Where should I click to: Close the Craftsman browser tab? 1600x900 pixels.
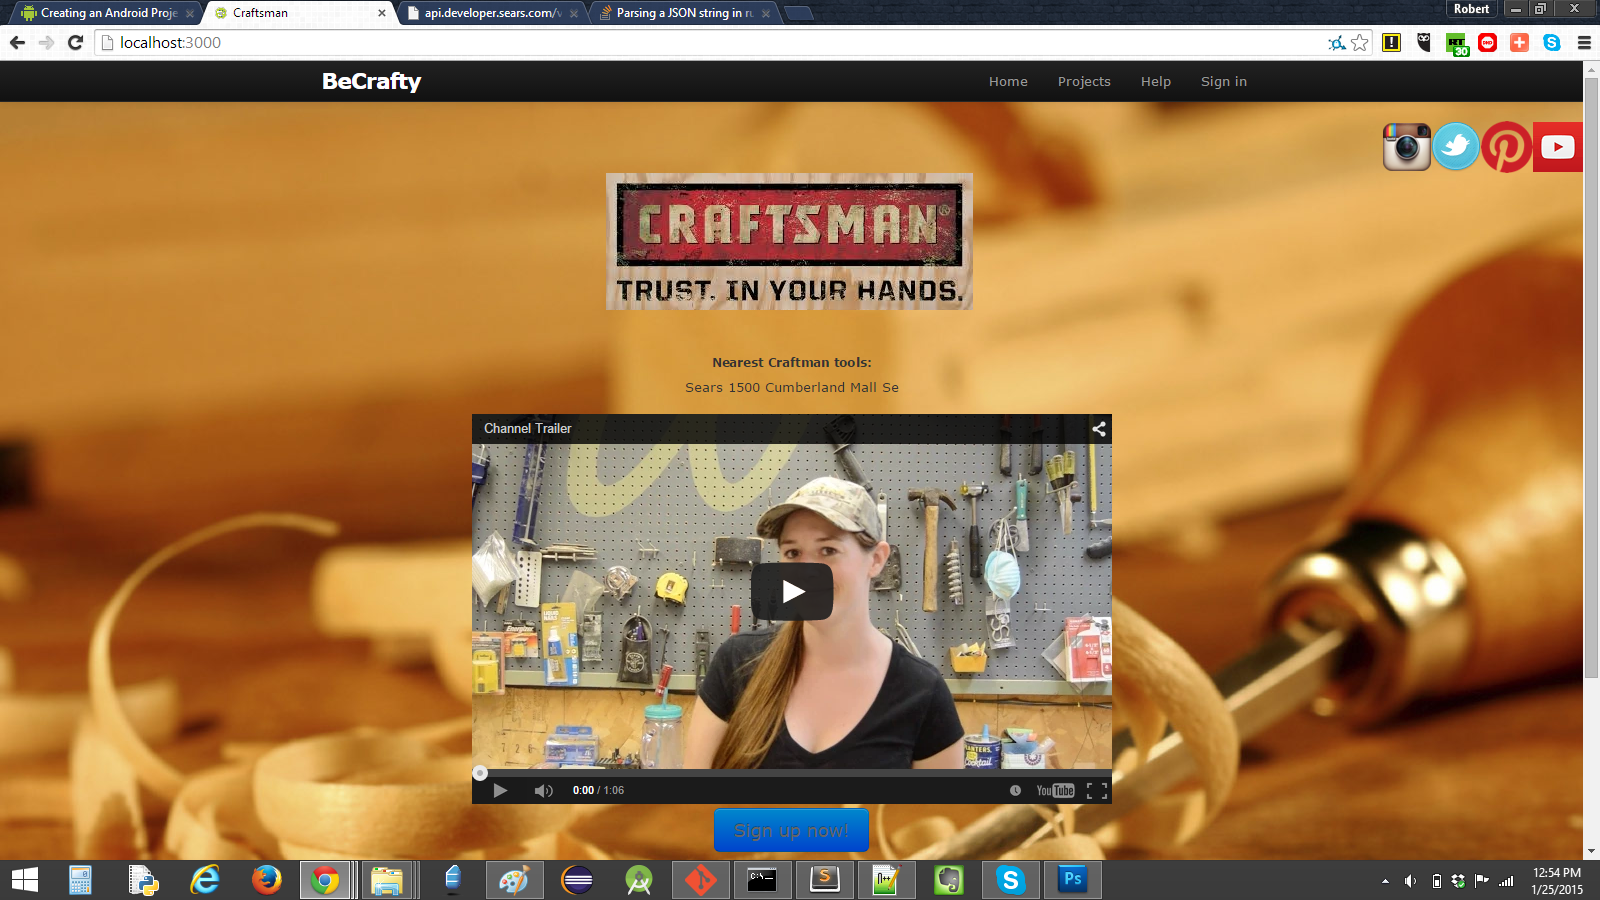click(382, 13)
